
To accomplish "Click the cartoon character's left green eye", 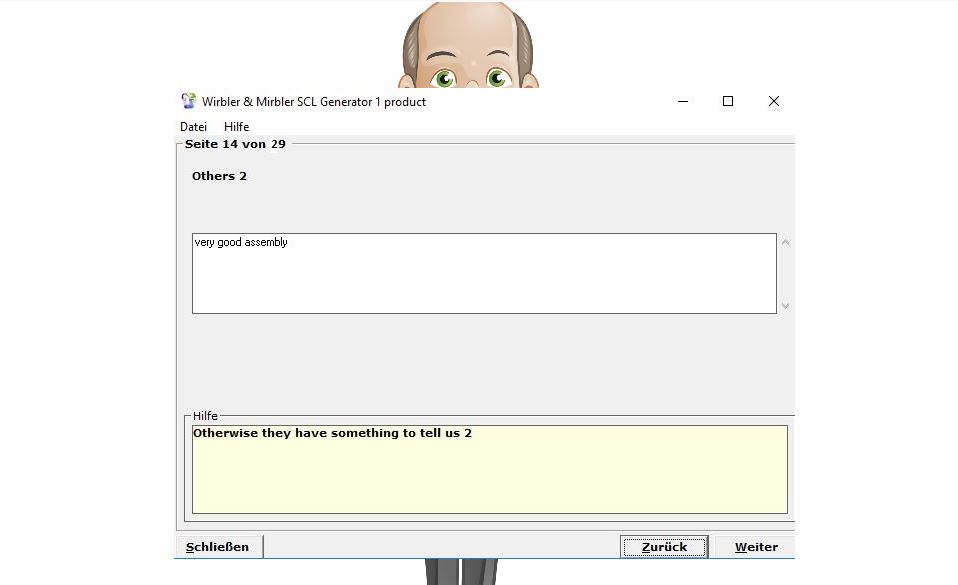I will (445, 77).
